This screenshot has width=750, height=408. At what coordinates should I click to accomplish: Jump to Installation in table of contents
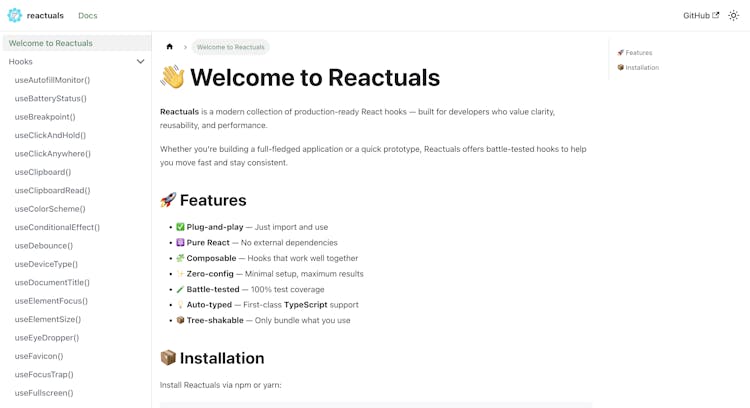tap(638, 67)
